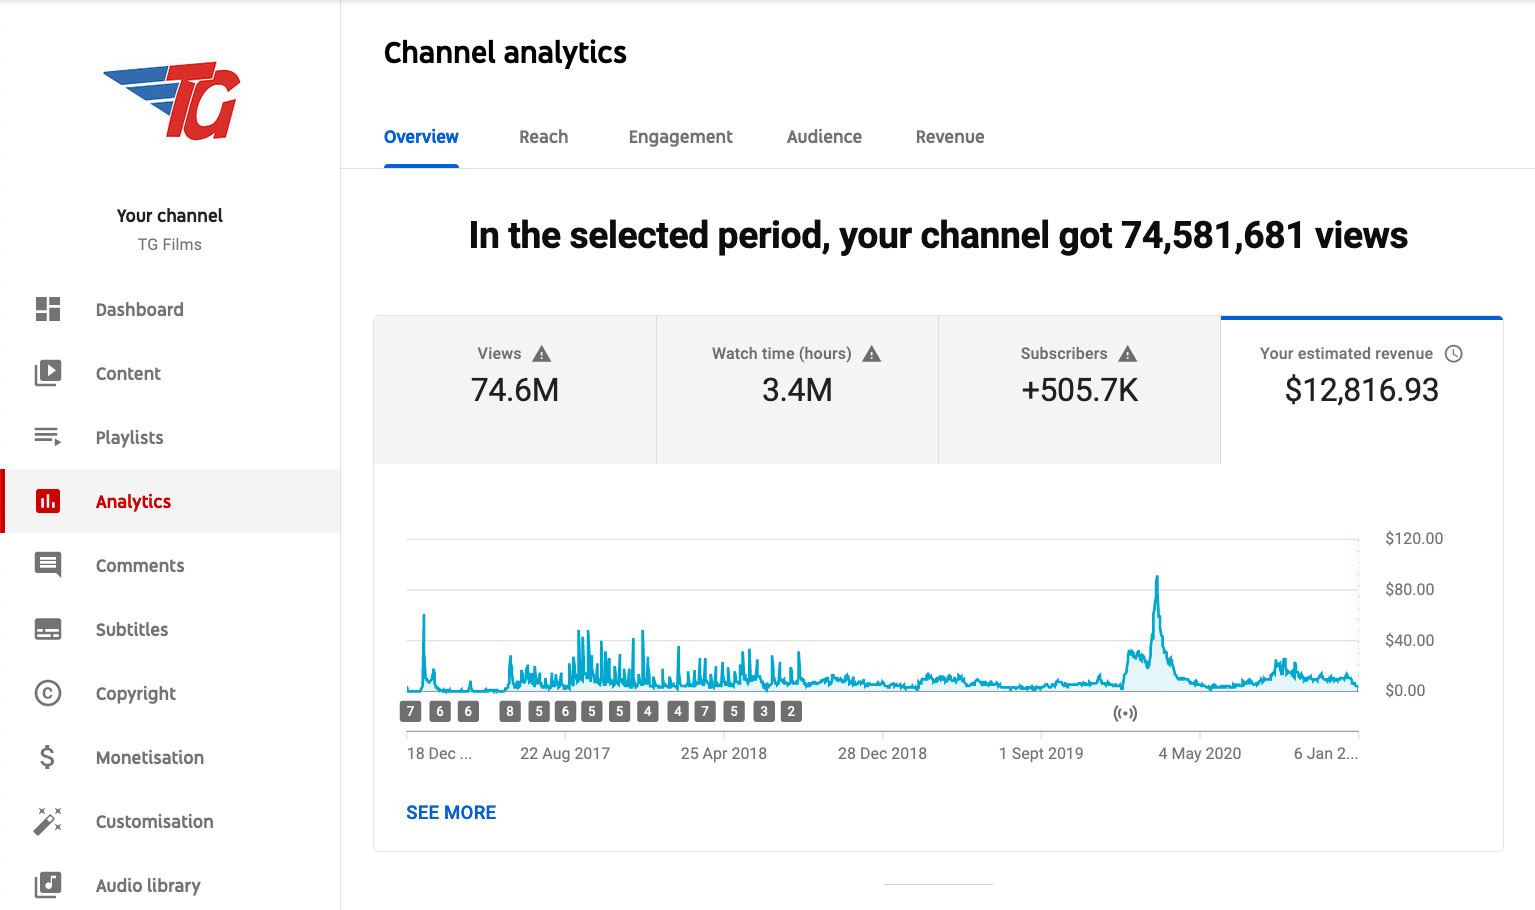Screen dimensions: 1535x910
Task: Click the TG Films channel logo
Action: pos(171,101)
